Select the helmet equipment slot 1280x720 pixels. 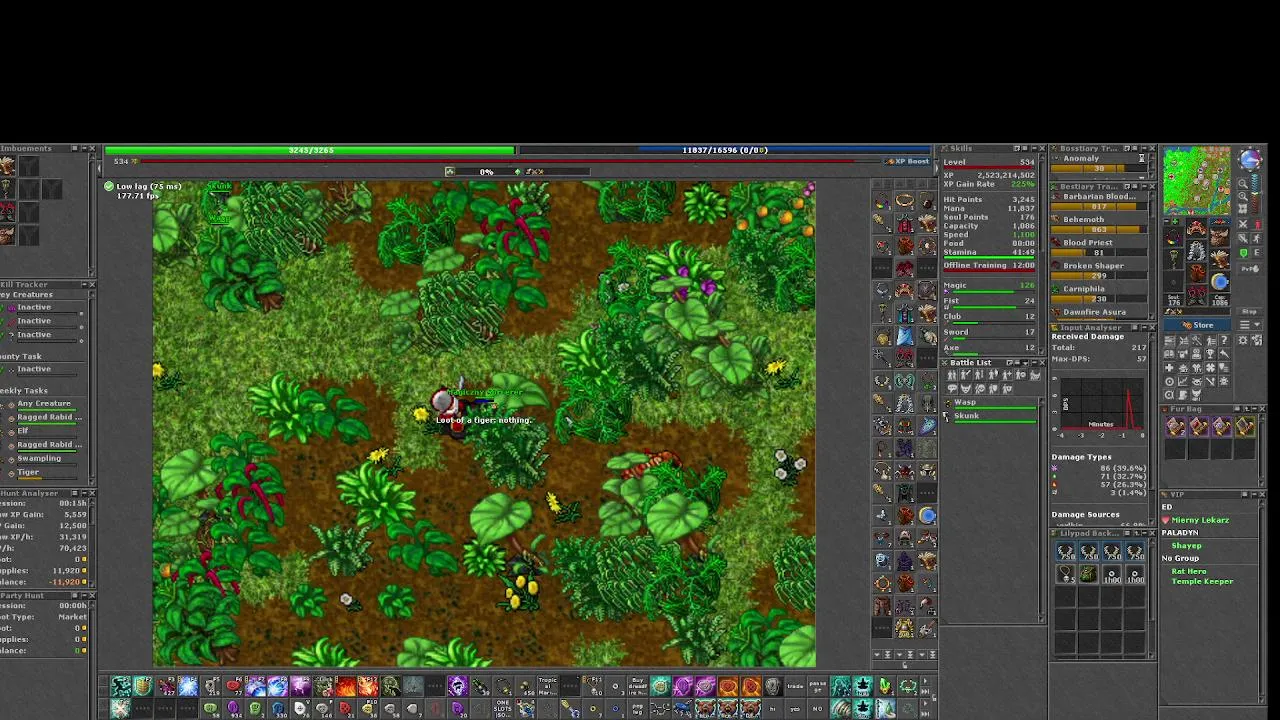[x=1196, y=227]
